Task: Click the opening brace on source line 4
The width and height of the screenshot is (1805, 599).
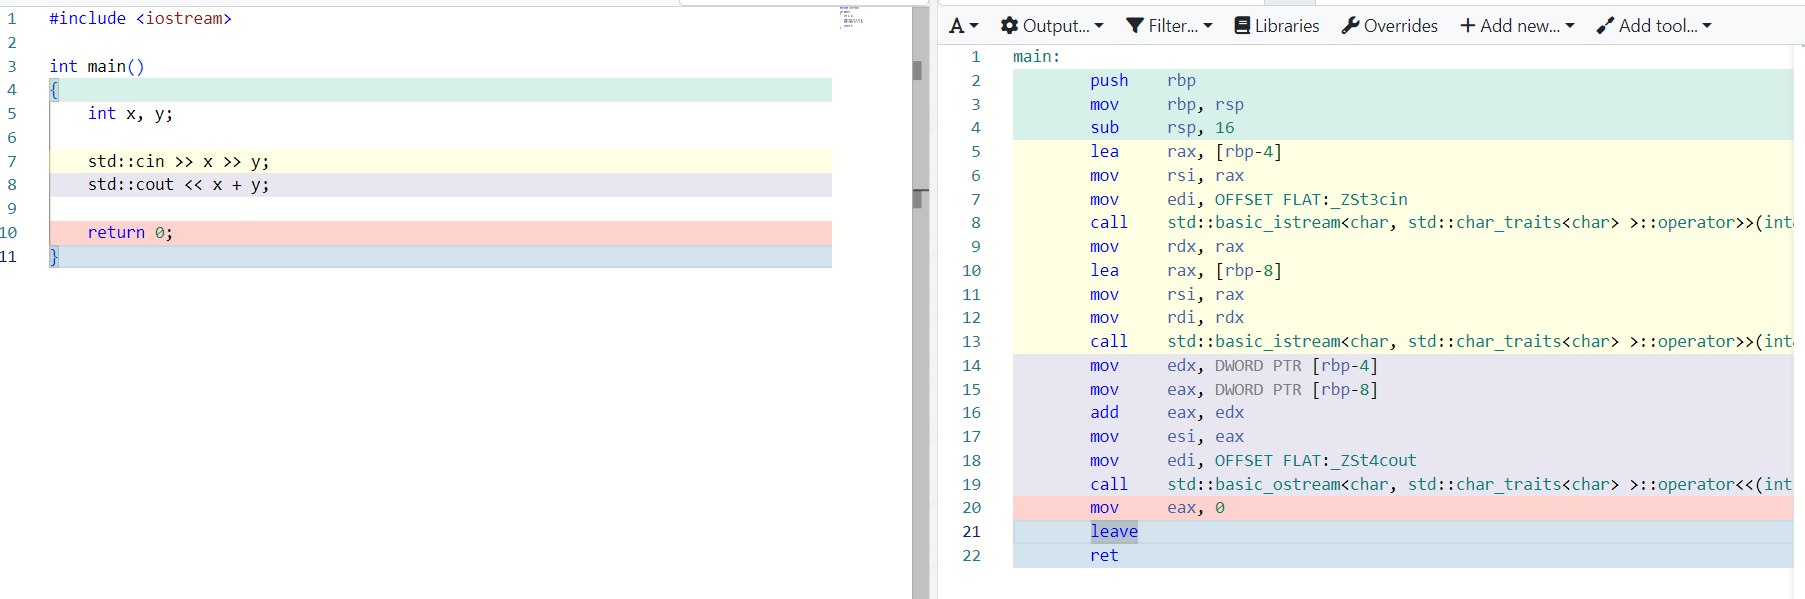Action: click(x=54, y=90)
